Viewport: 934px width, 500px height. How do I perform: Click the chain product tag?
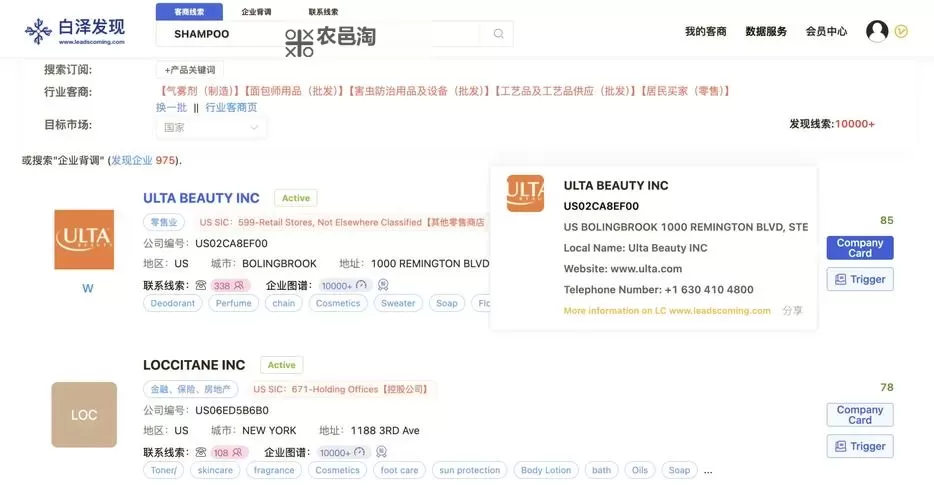click(x=284, y=303)
